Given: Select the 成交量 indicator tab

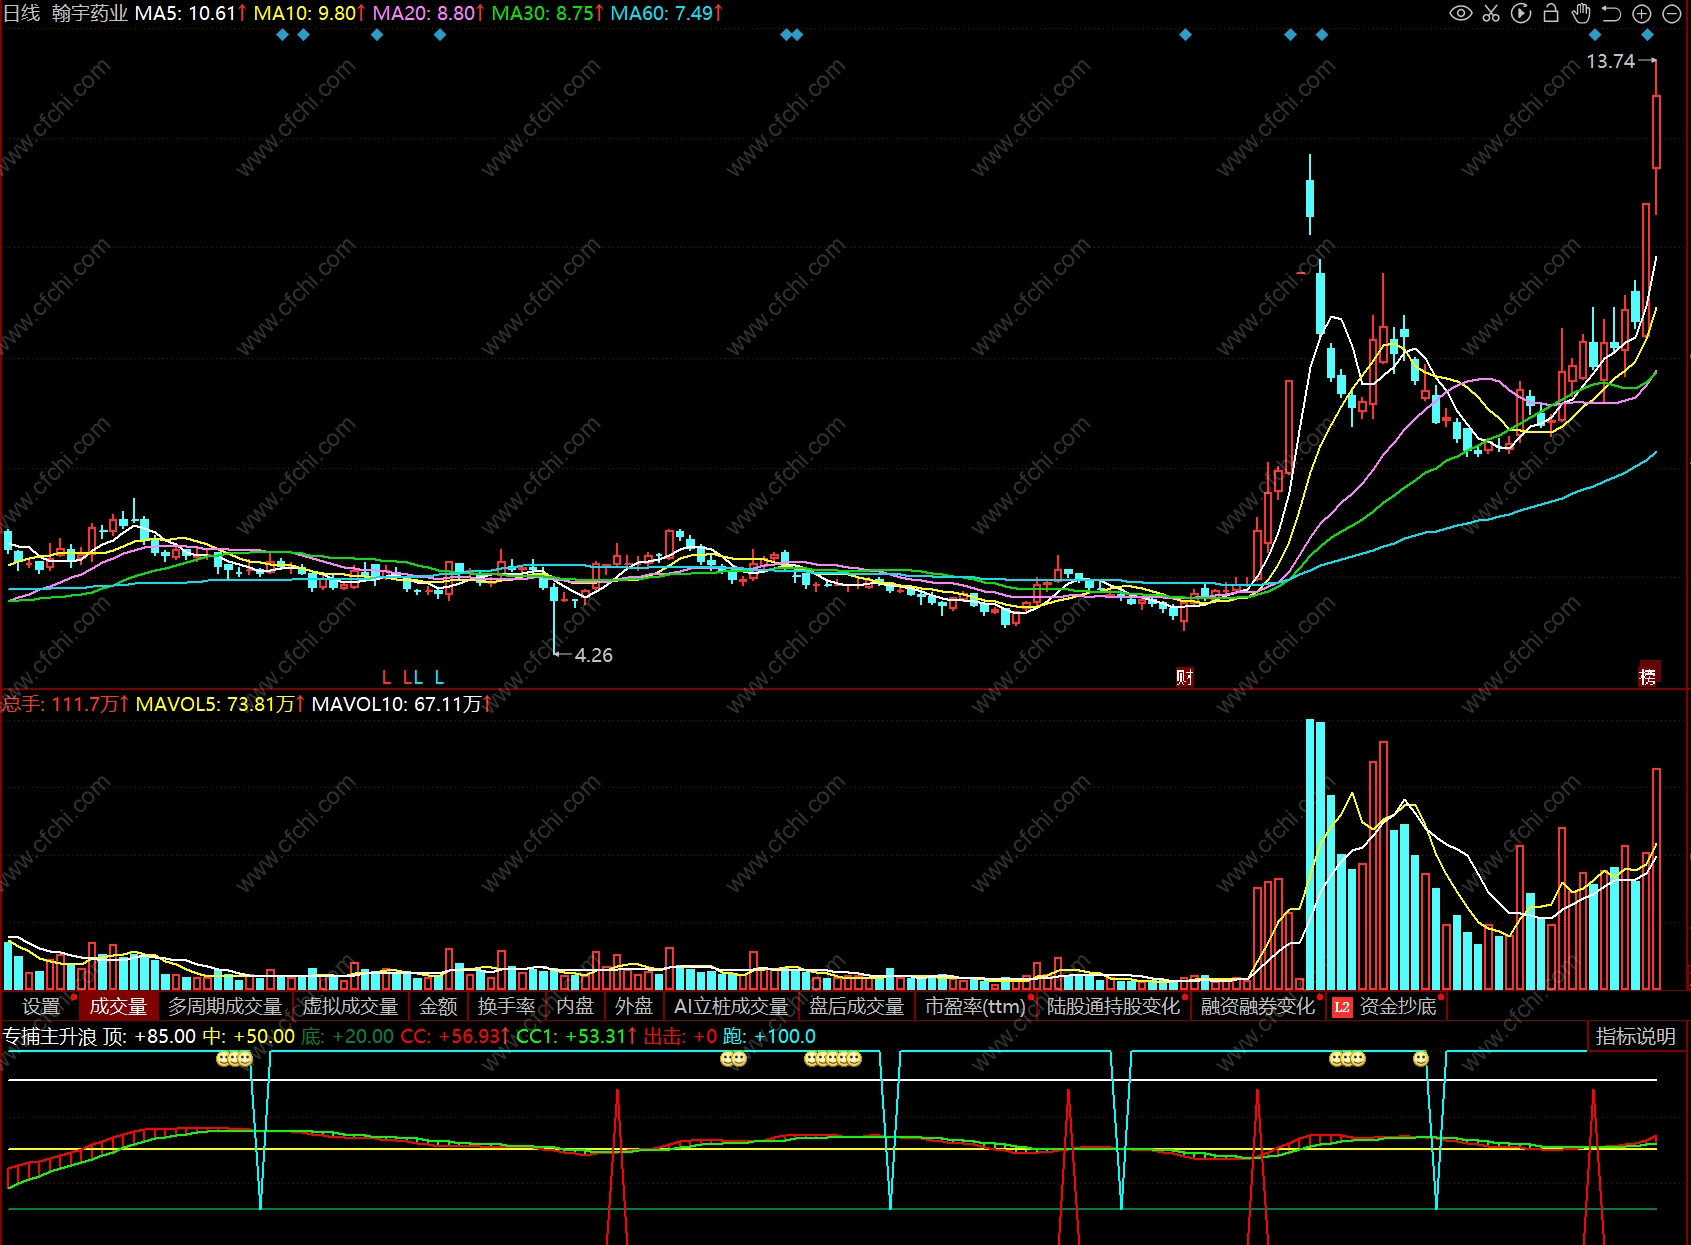Looking at the screenshot, I should tap(118, 1006).
